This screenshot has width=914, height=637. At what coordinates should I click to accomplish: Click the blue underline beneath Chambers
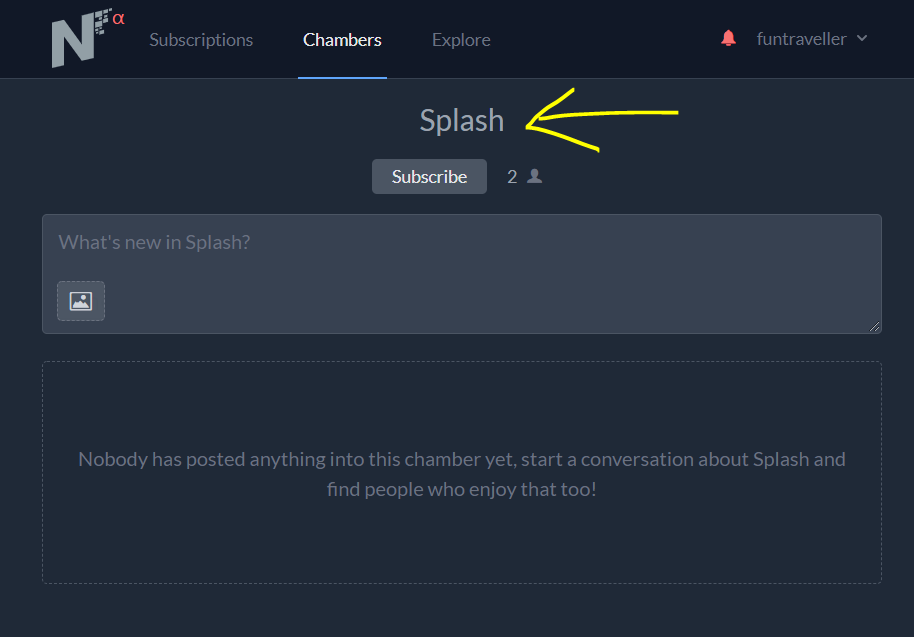(x=342, y=77)
